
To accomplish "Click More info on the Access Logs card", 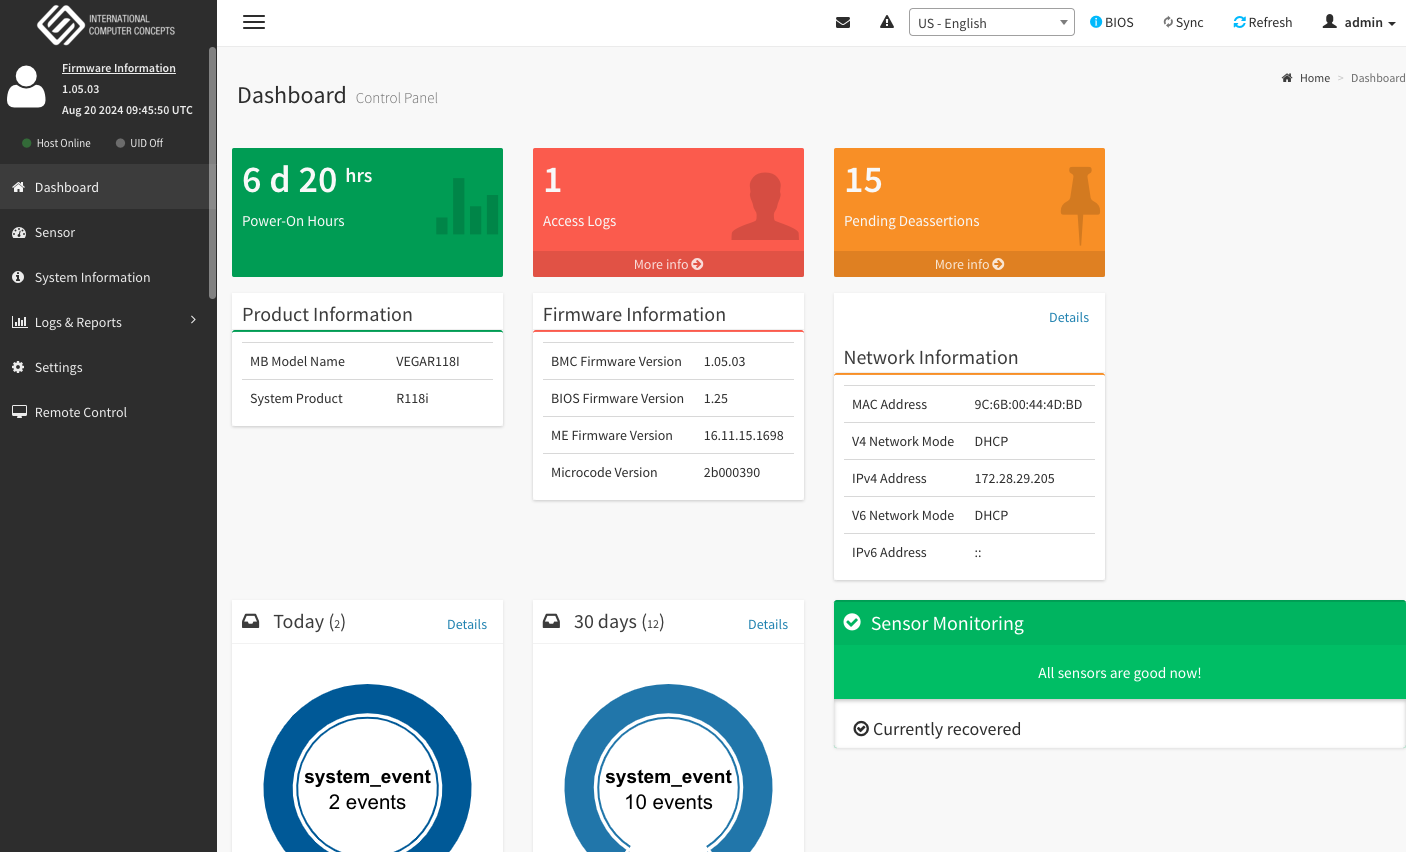I will click(668, 264).
